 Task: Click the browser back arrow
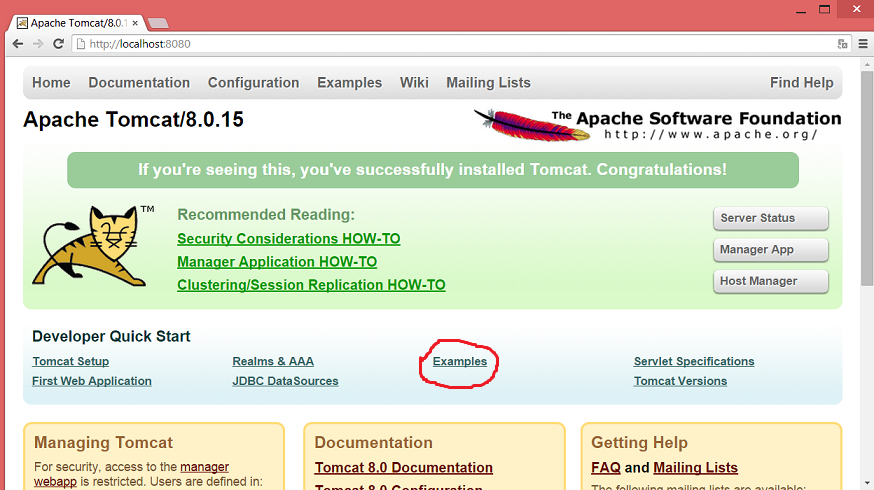click(18, 44)
